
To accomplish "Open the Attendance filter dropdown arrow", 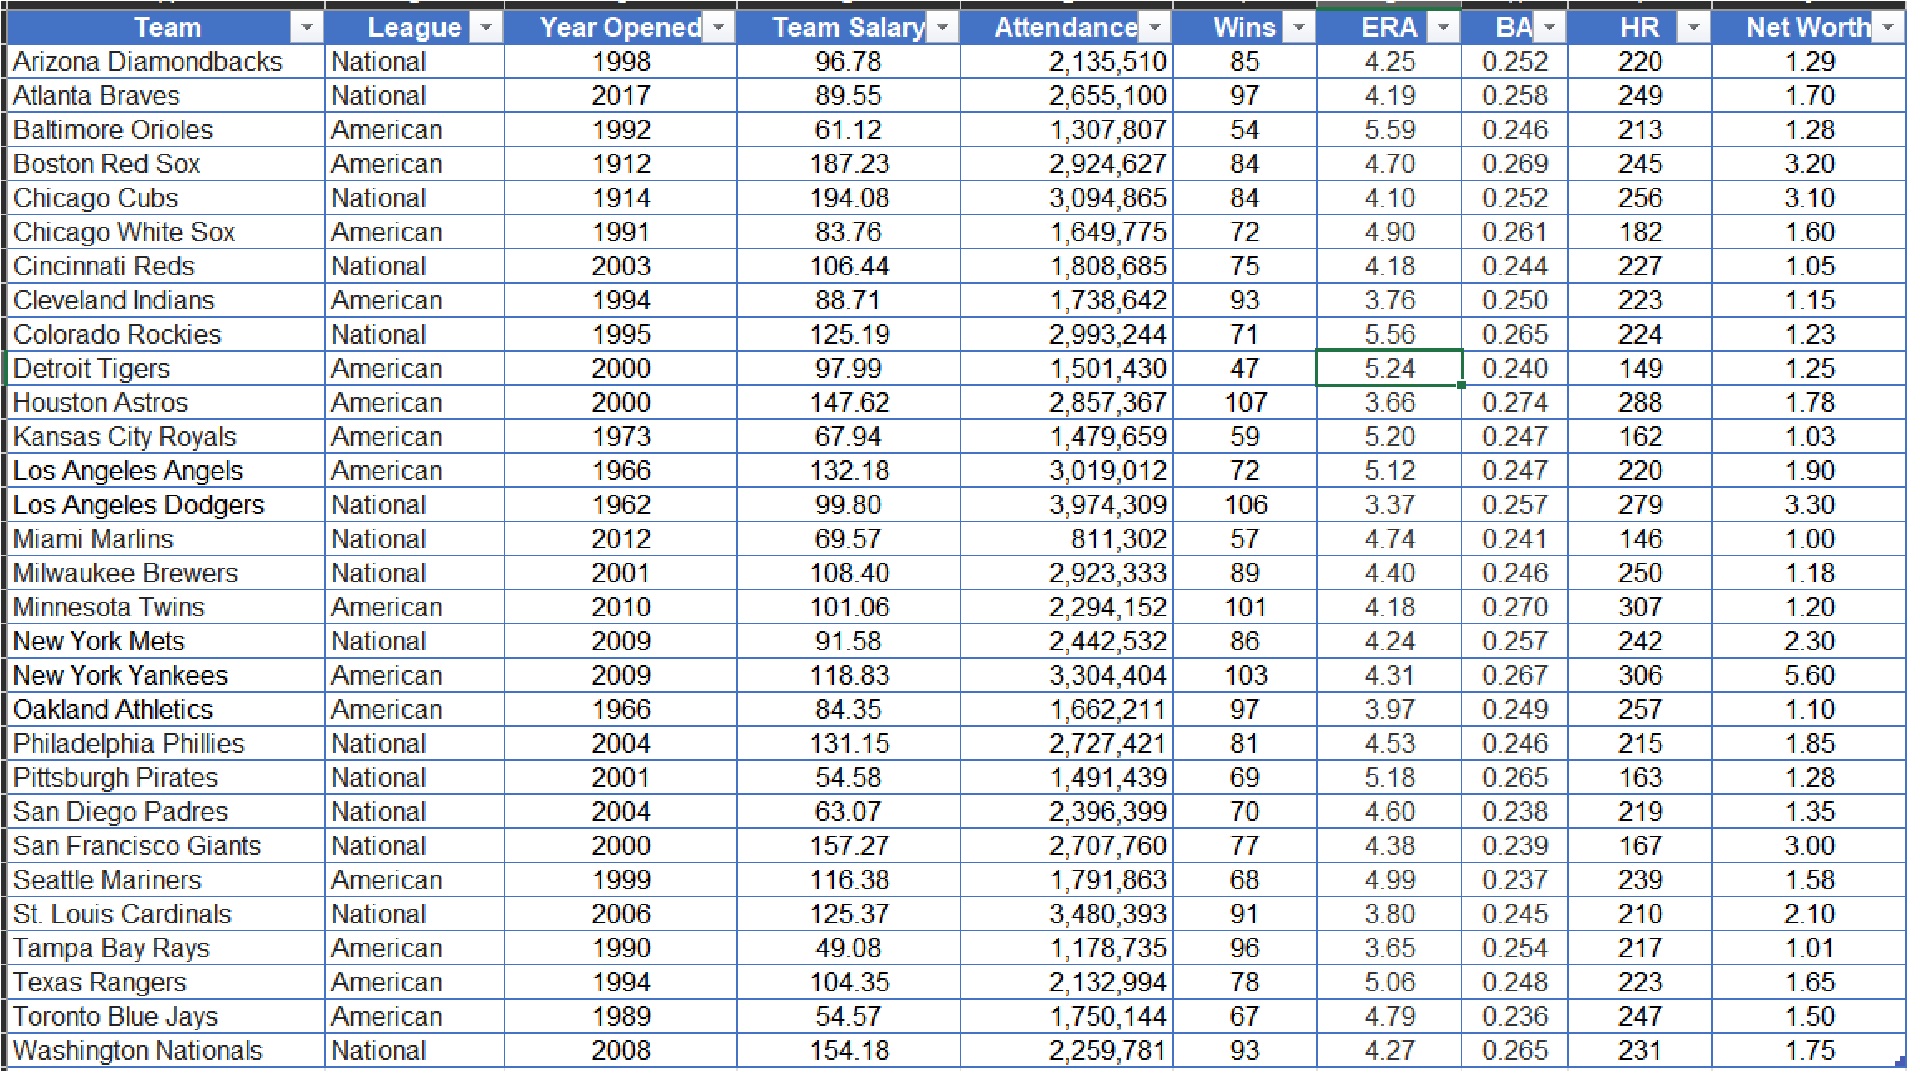I will [x=1155, y=28].
